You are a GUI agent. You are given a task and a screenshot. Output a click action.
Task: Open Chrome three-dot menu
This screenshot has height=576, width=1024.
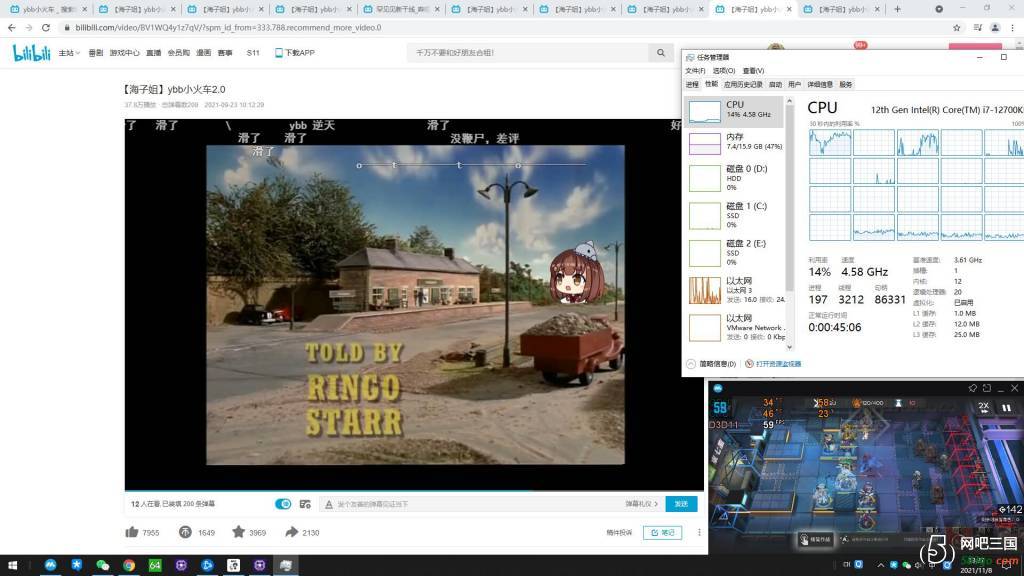point(1013,27)
